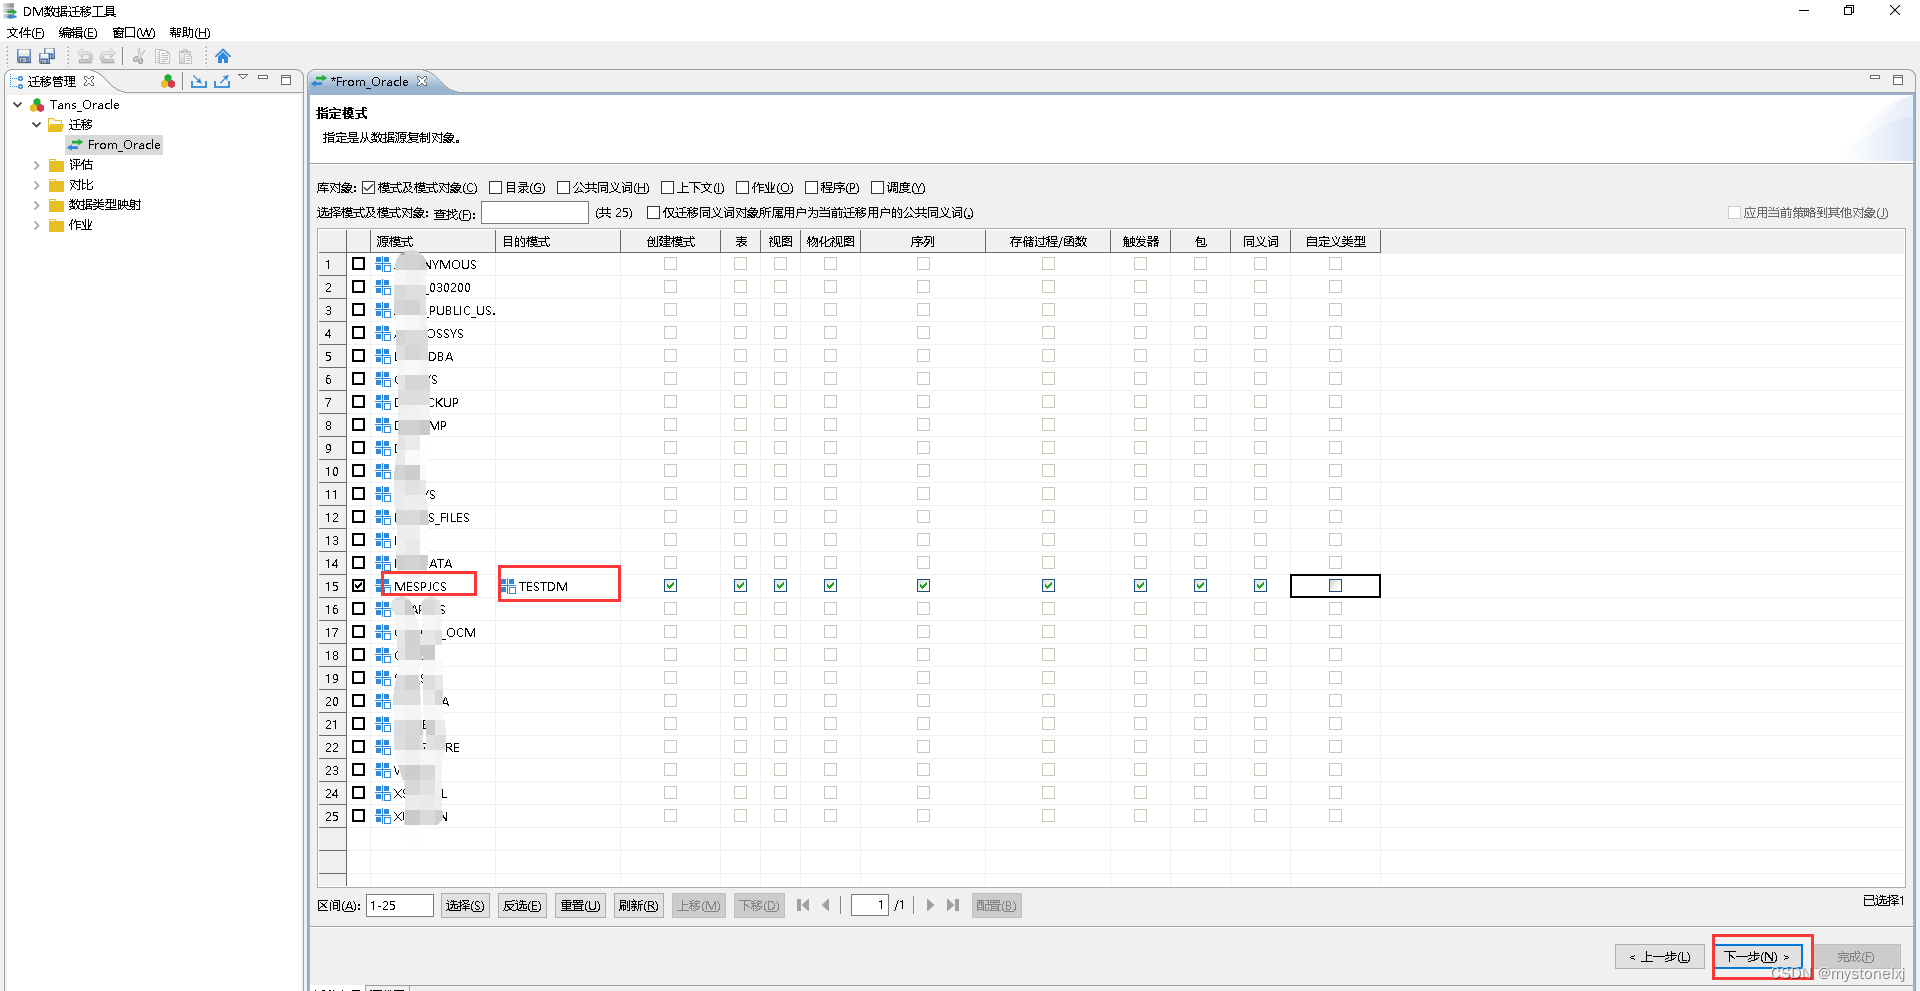The width and height of the screenshot is (1920, 991).
Task: Enable the 调度(Y) checkbox
Action: pyautogui.click(x=878, y=187)
